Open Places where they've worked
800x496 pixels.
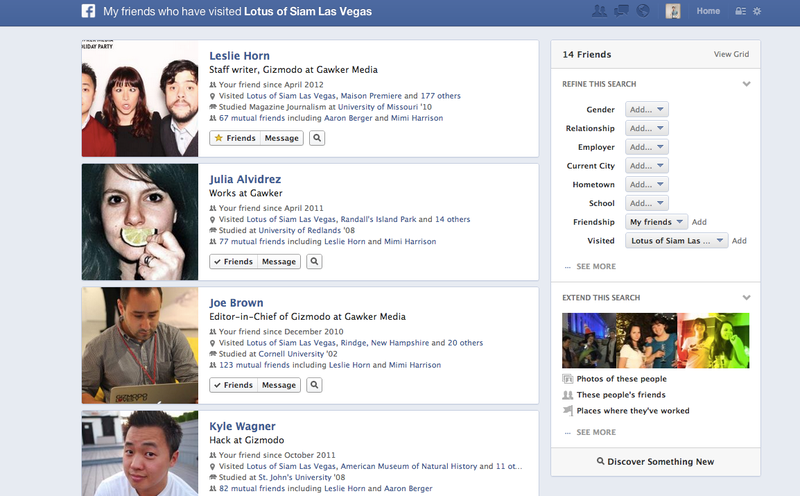pyautogui.click(x=633, y=411)
